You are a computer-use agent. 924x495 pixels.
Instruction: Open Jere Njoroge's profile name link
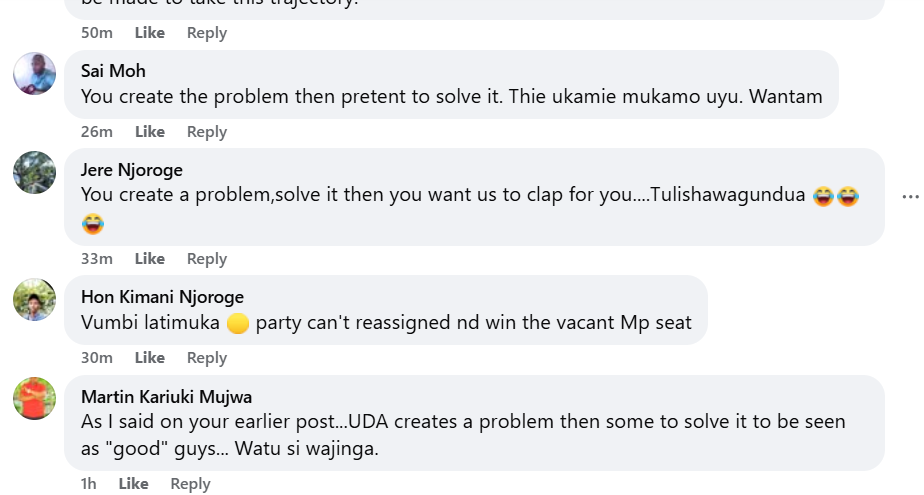pos(131,170)
